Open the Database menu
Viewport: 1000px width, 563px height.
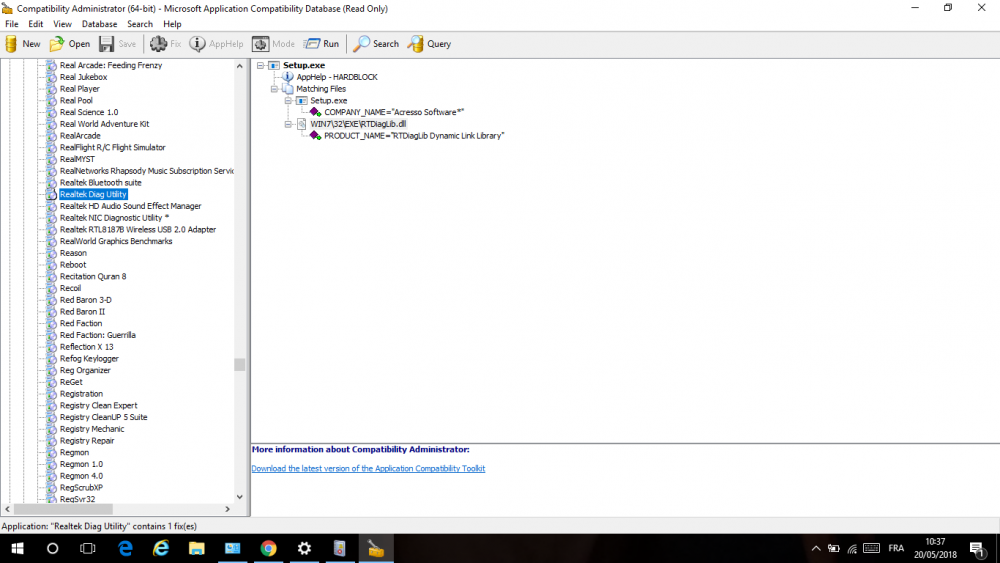(99, 24)
